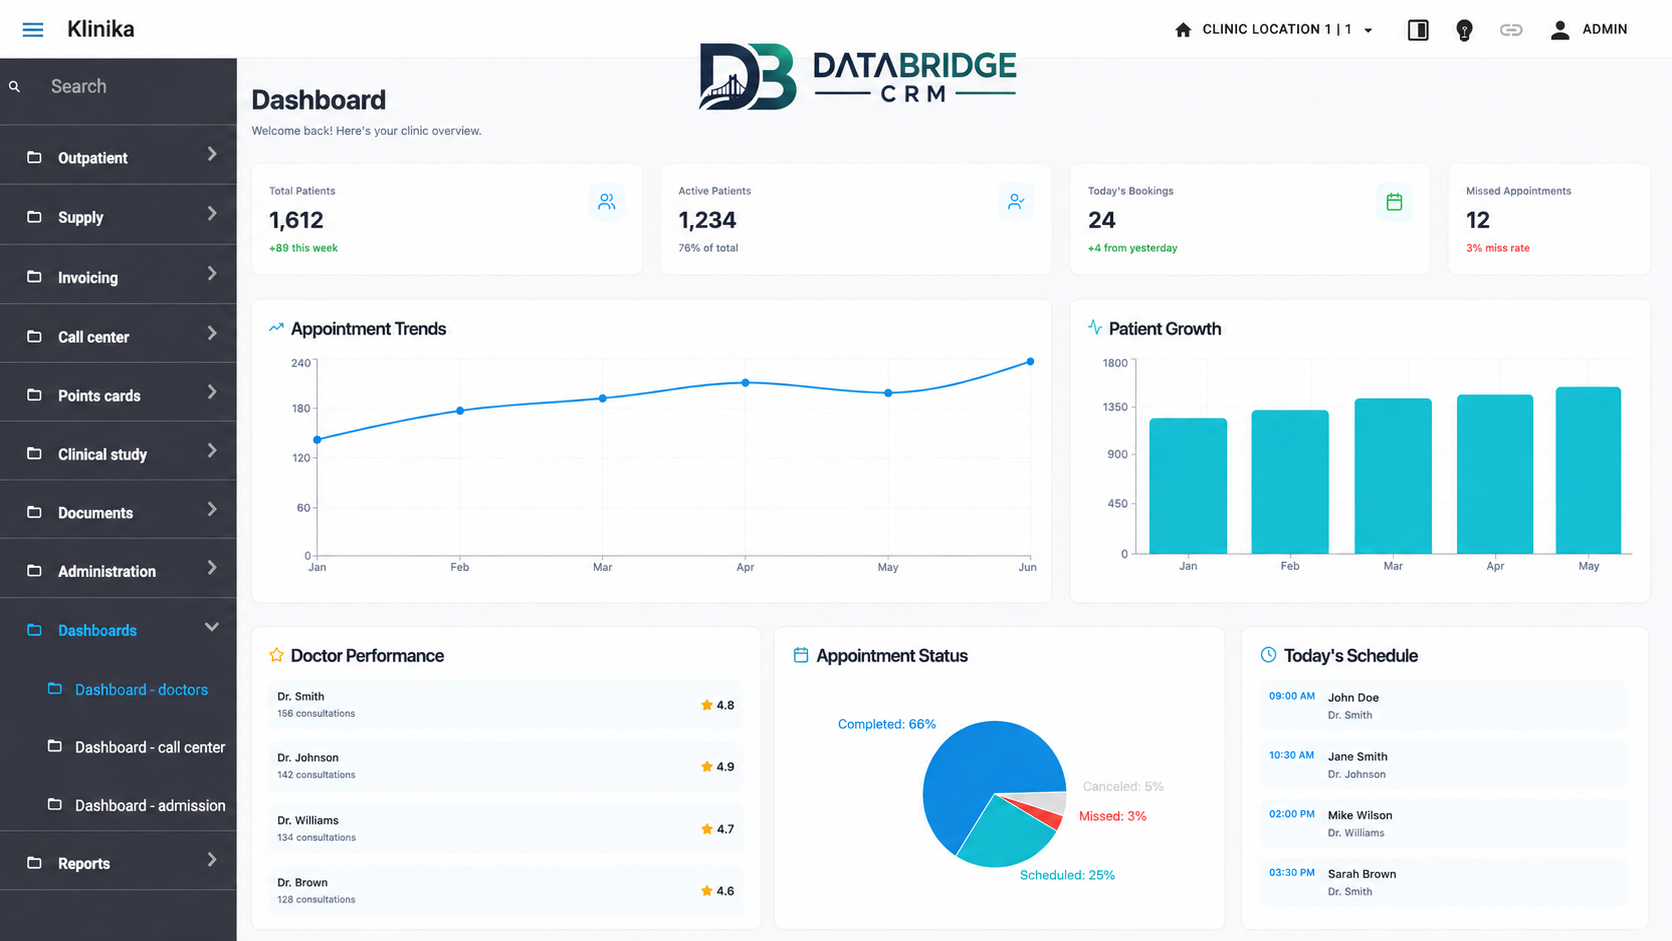Click the Clinical study folder icon
Screen dimensions: 1672x941
34,453
